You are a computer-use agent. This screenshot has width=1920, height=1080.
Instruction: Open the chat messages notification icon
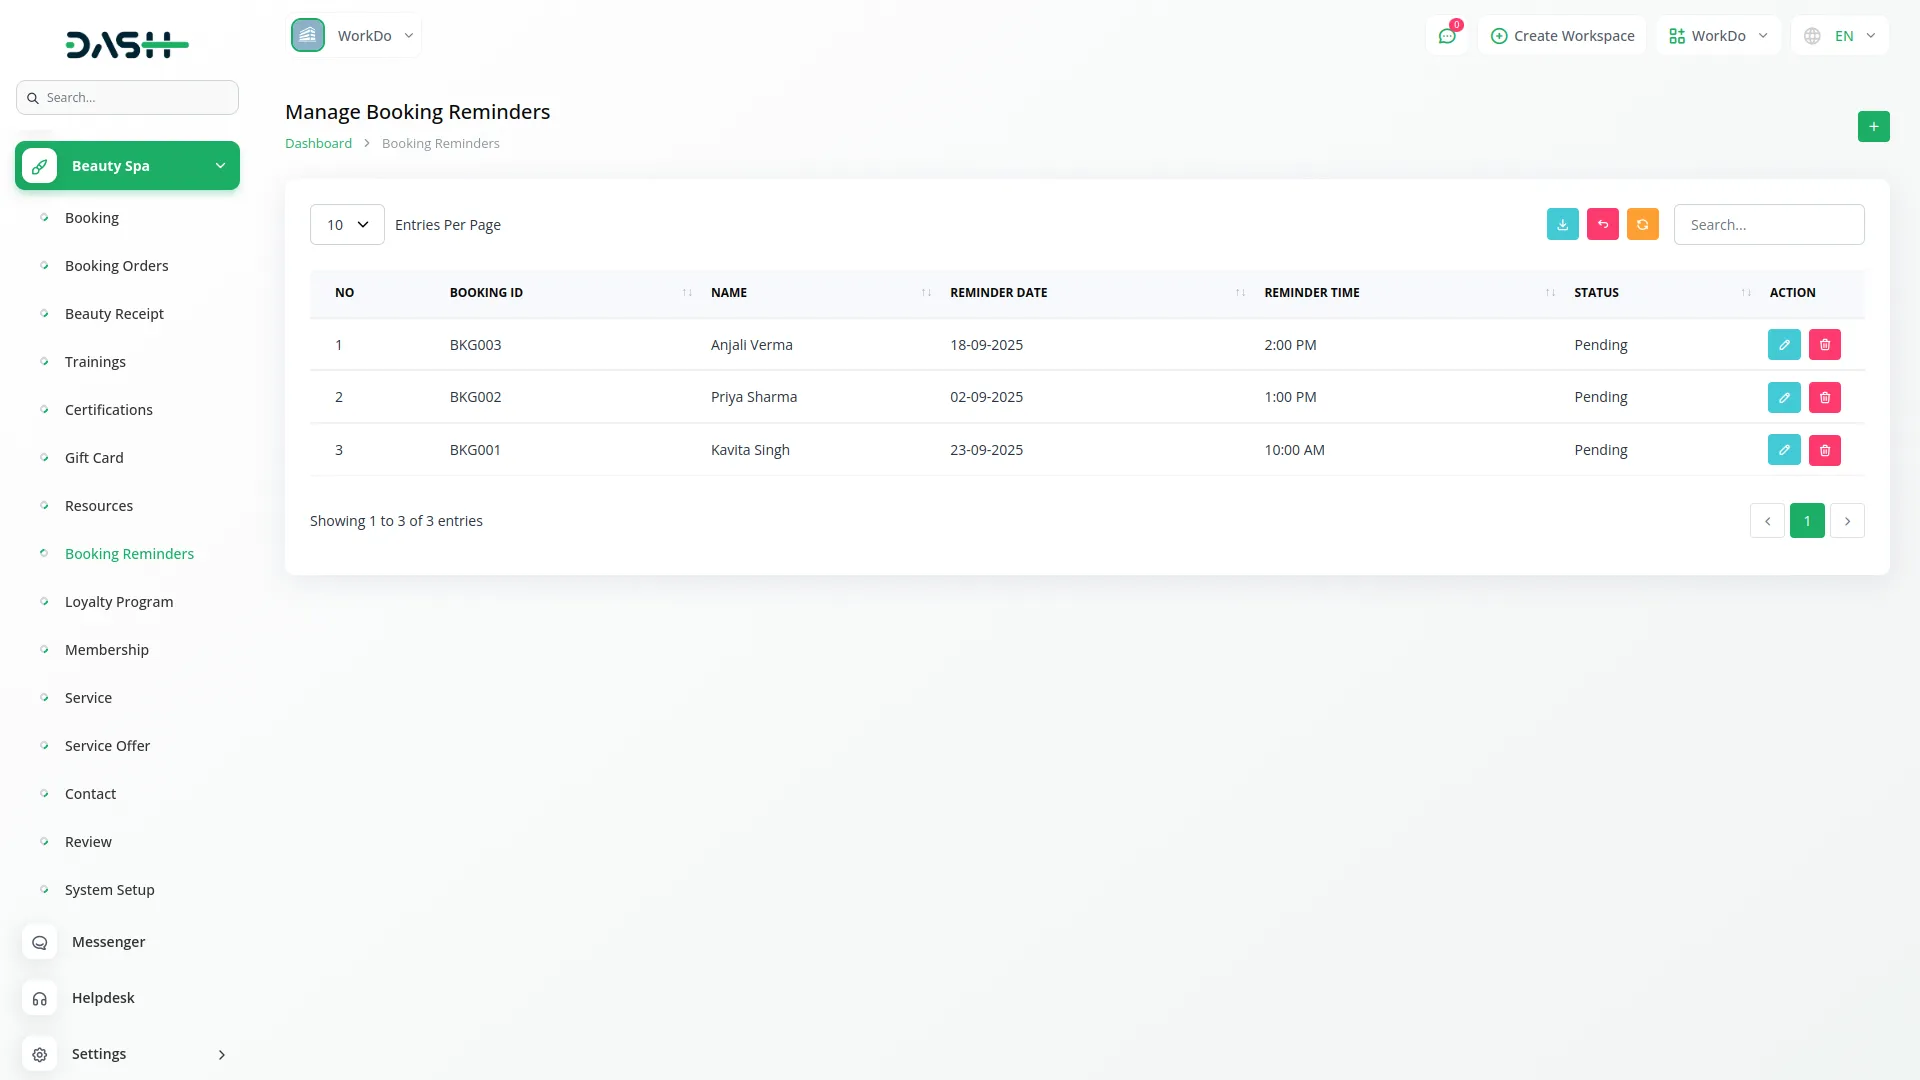coord(1446,36)
